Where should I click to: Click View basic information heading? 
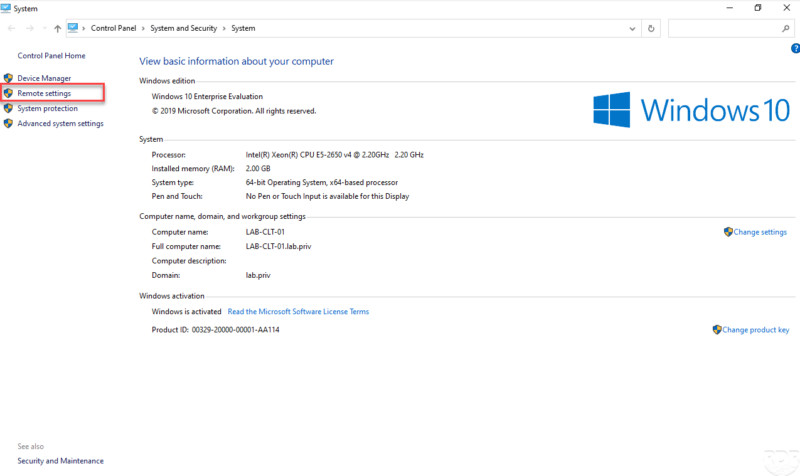[236, 61]
